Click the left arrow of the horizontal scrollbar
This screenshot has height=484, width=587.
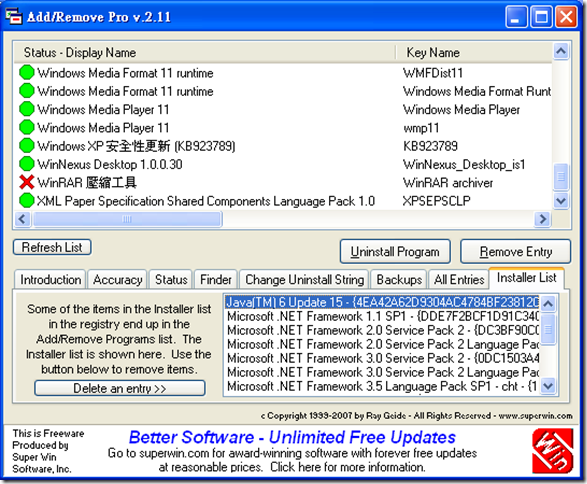[x=22, y=219]
